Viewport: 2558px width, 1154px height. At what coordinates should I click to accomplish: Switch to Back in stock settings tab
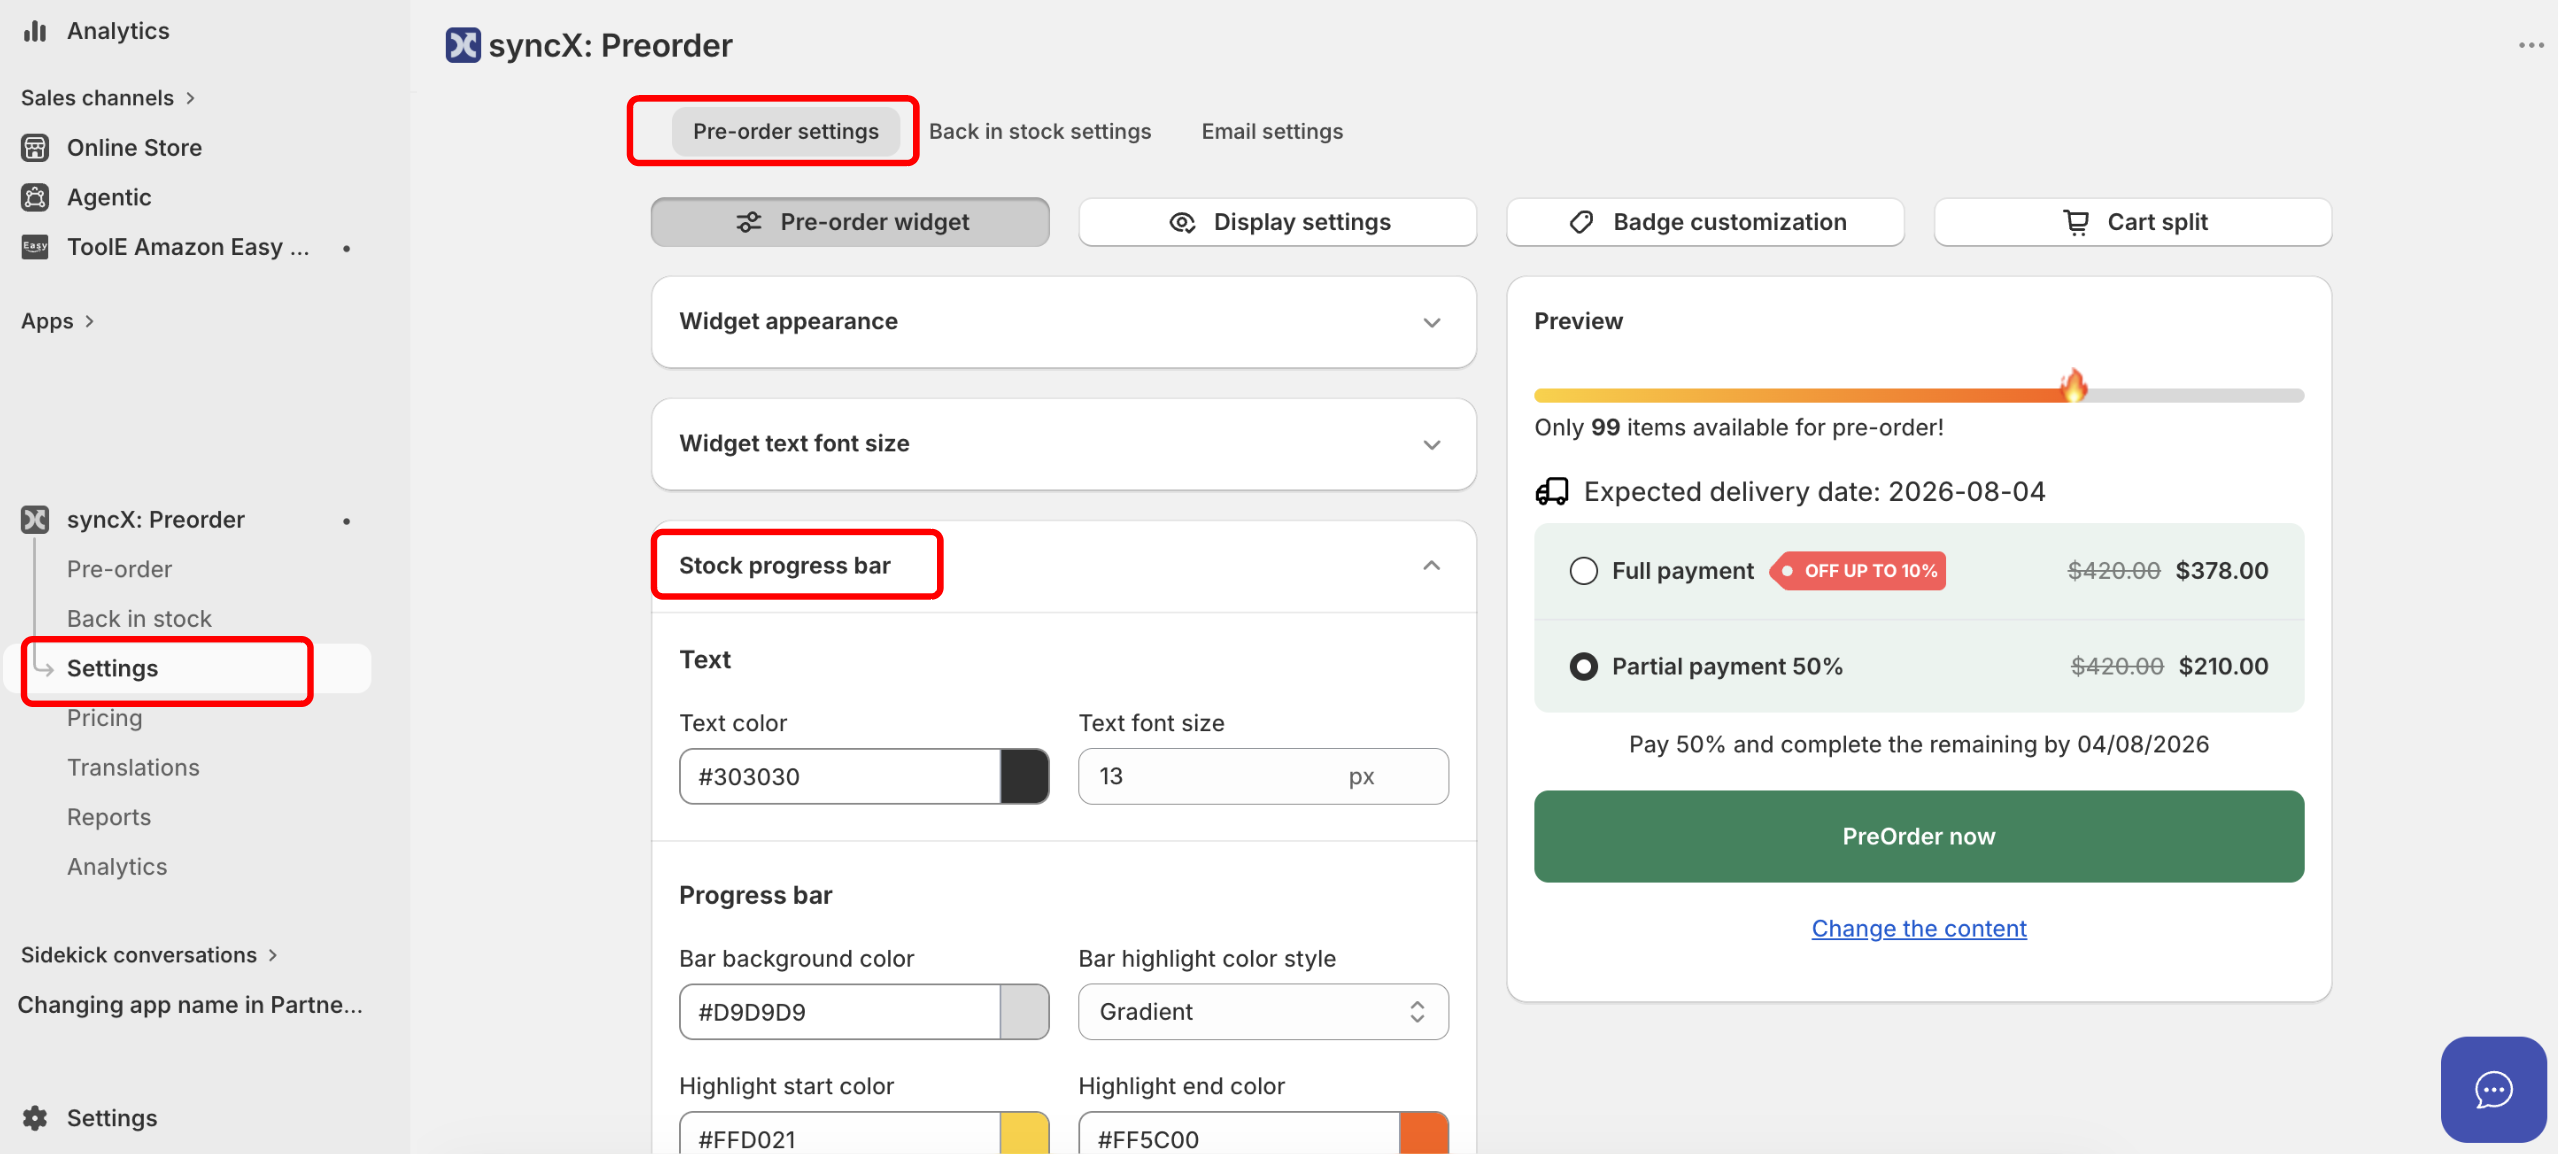(x=1040, y=132)
